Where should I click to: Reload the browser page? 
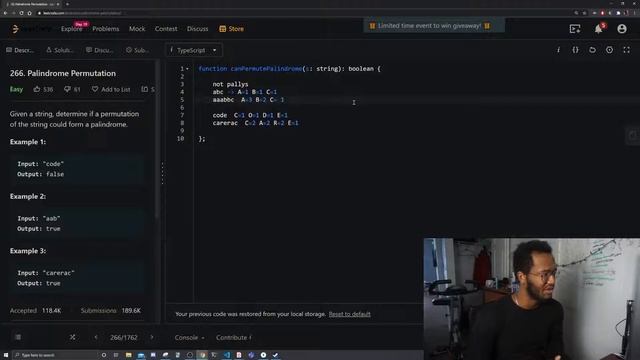[x=21, y=13]
